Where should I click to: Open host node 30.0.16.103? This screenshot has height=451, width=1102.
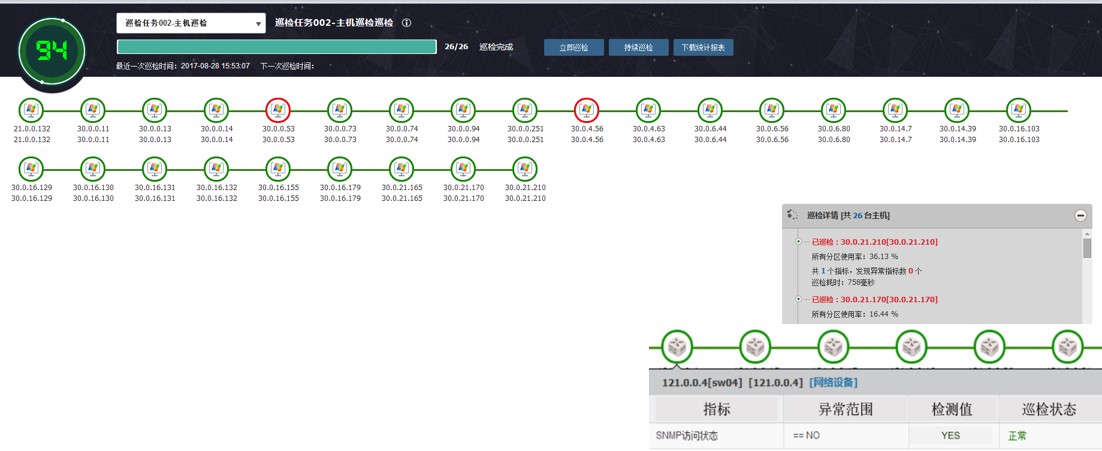pos(1018,110)
